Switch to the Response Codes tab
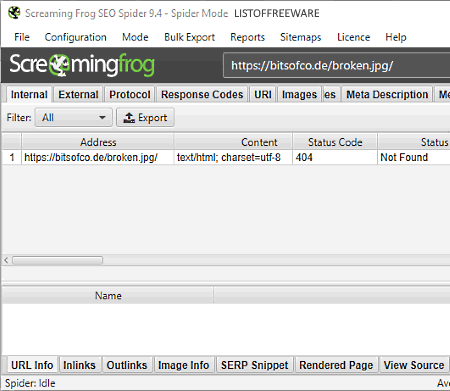 click(x=202, y=95)
